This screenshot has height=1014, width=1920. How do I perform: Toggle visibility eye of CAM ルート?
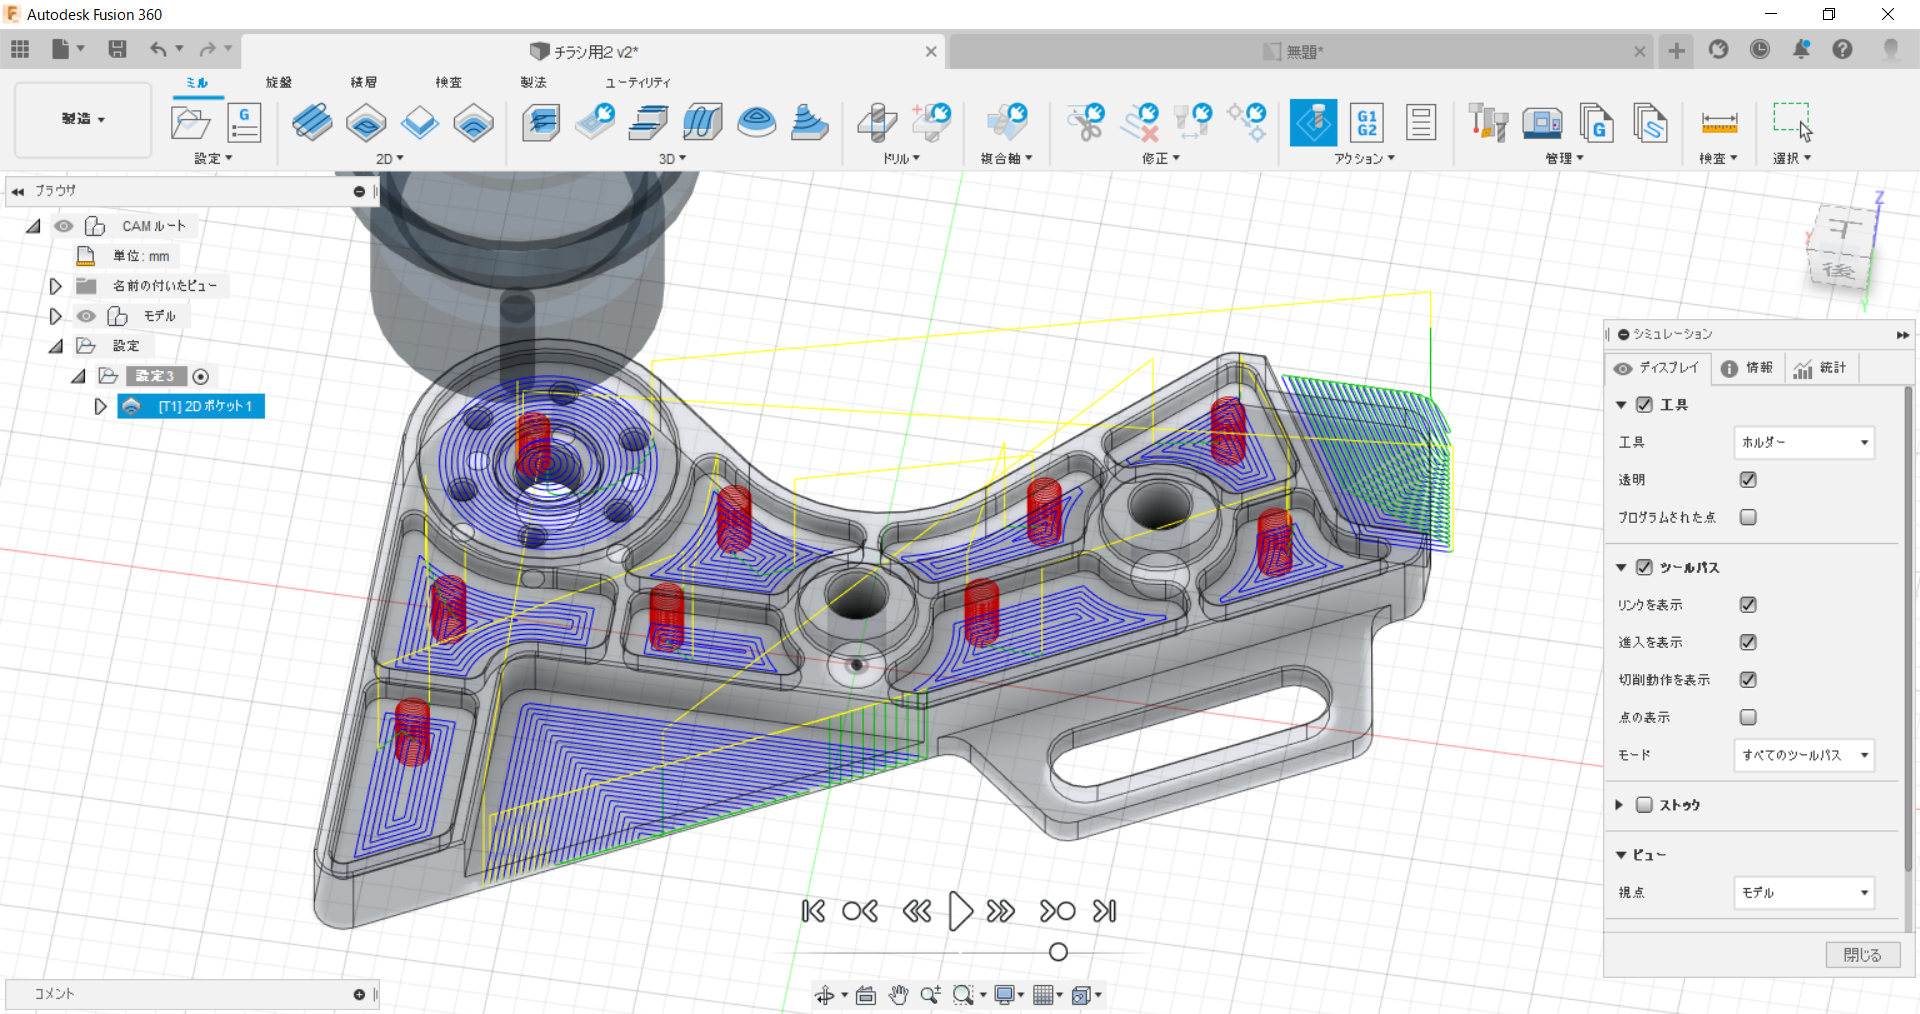pos(64,226)
